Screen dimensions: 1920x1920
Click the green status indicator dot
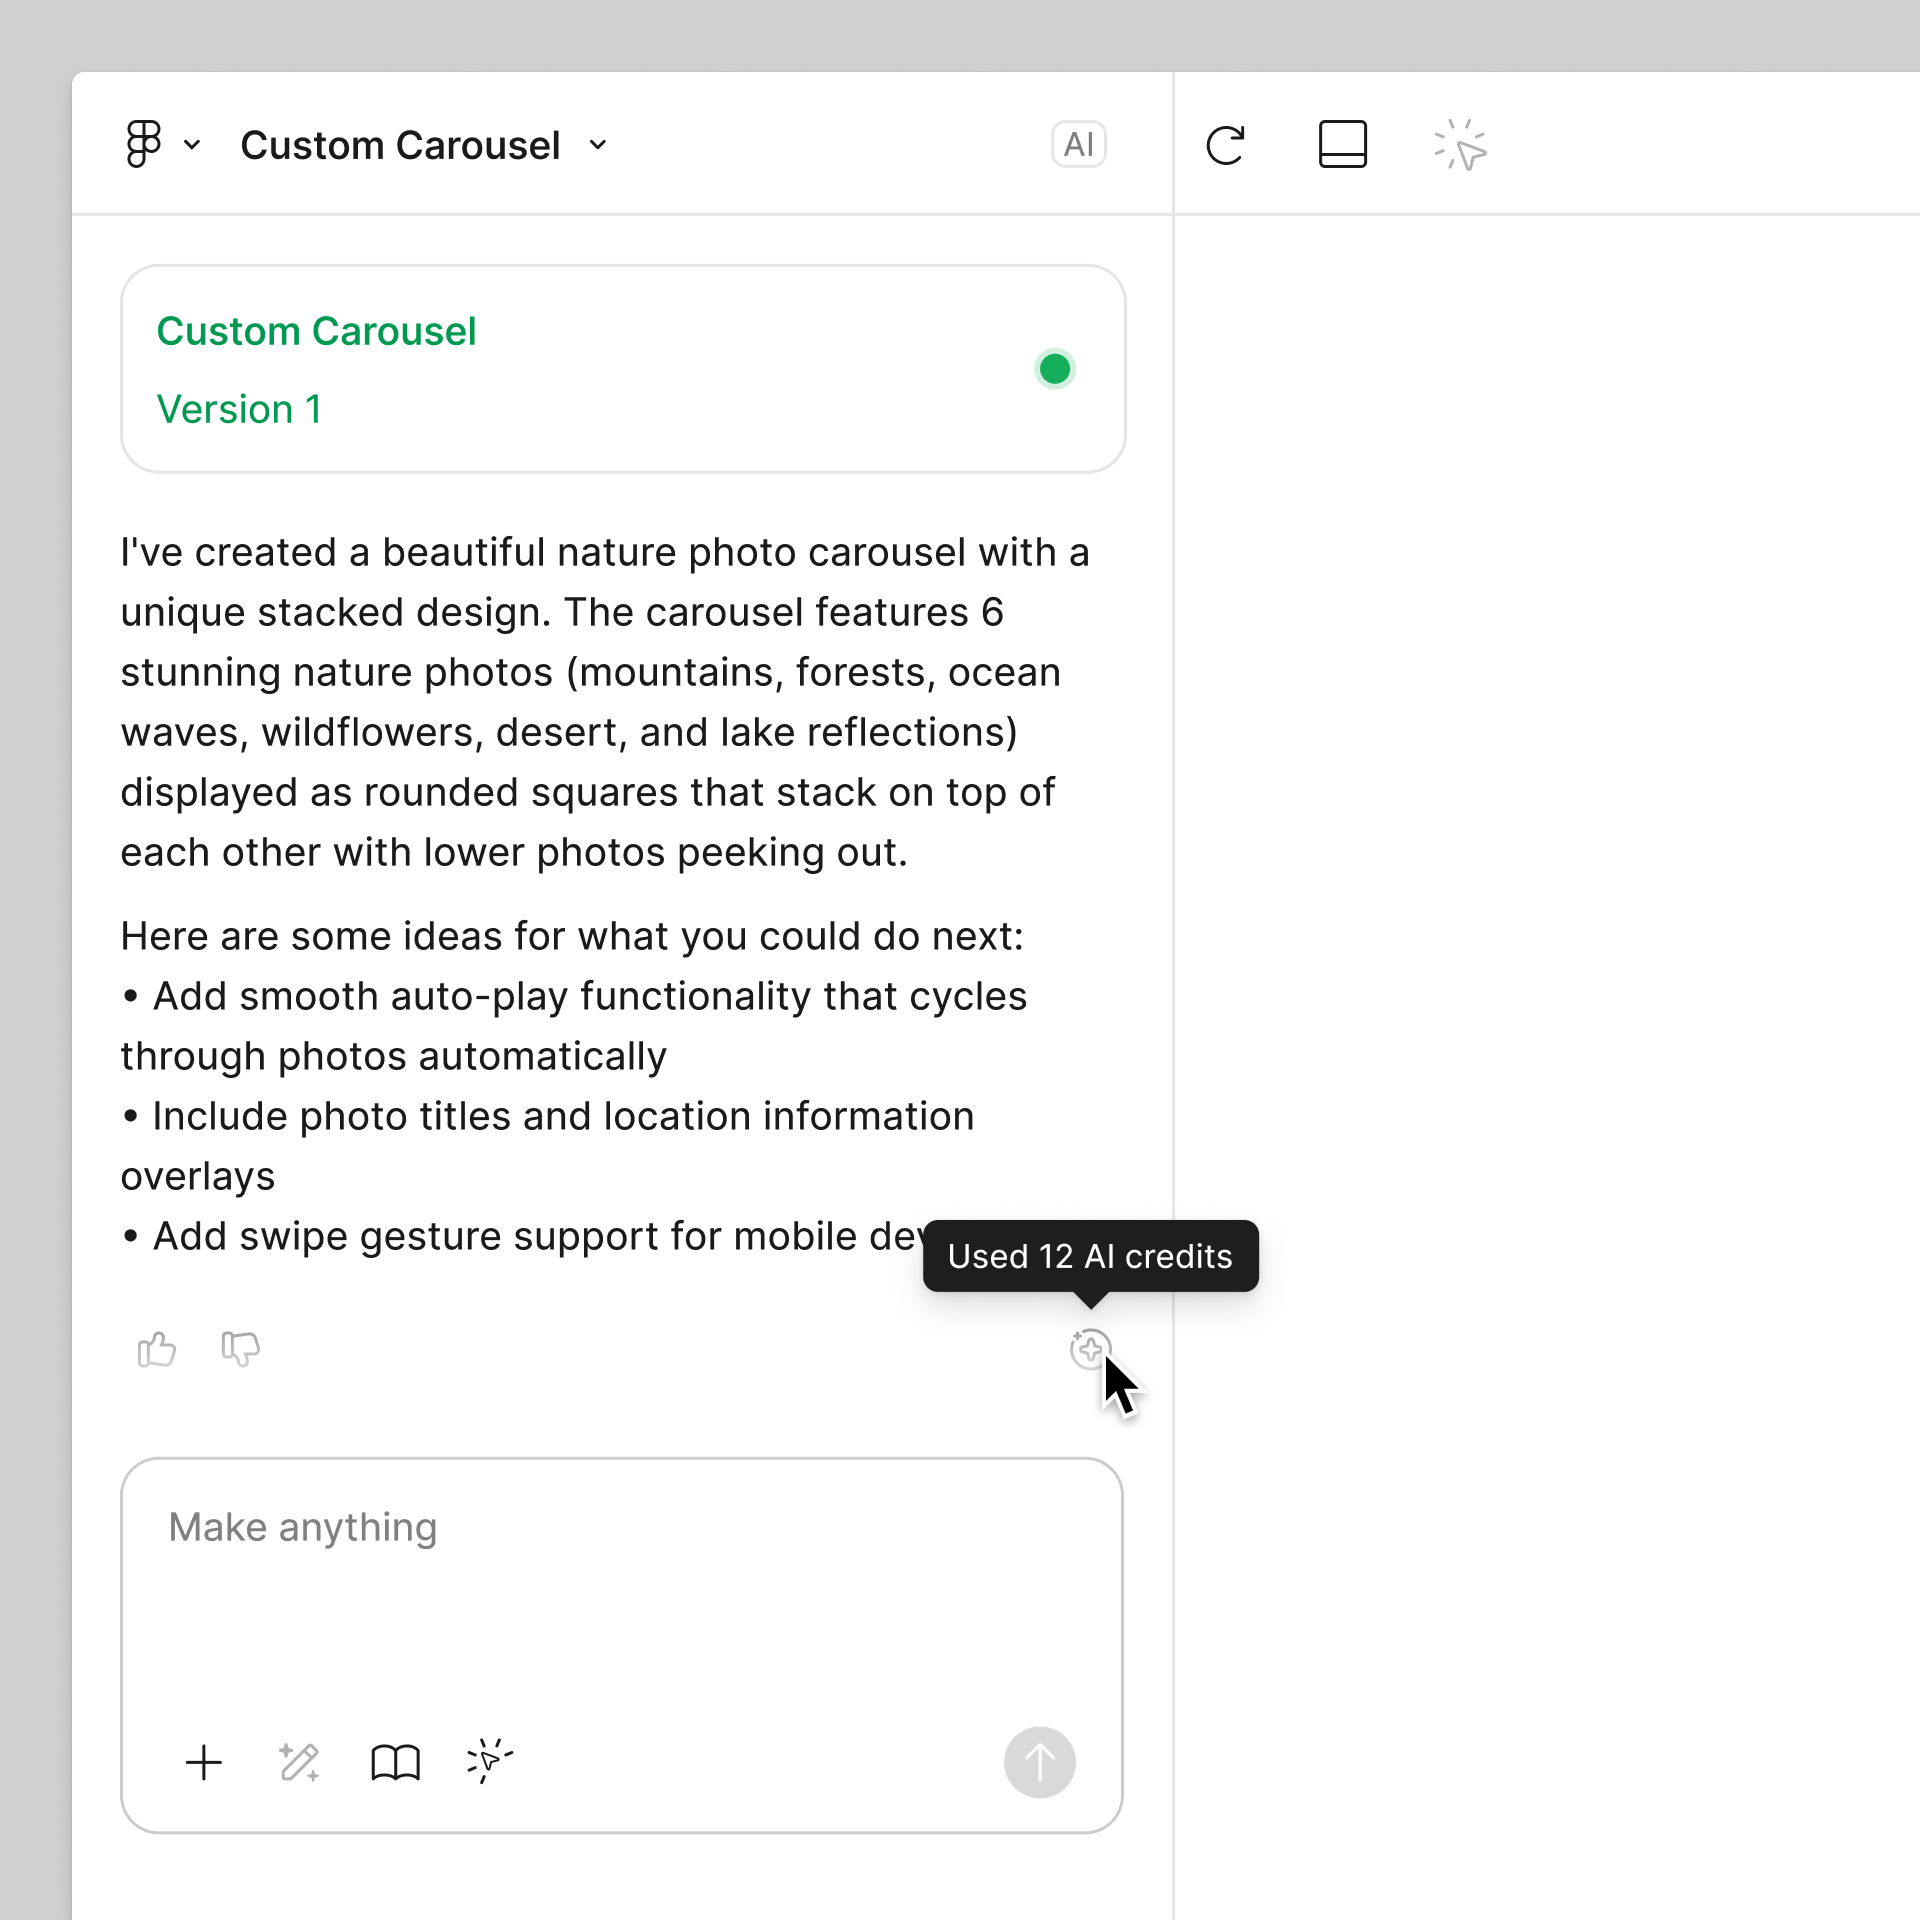tap(1054, 368)
